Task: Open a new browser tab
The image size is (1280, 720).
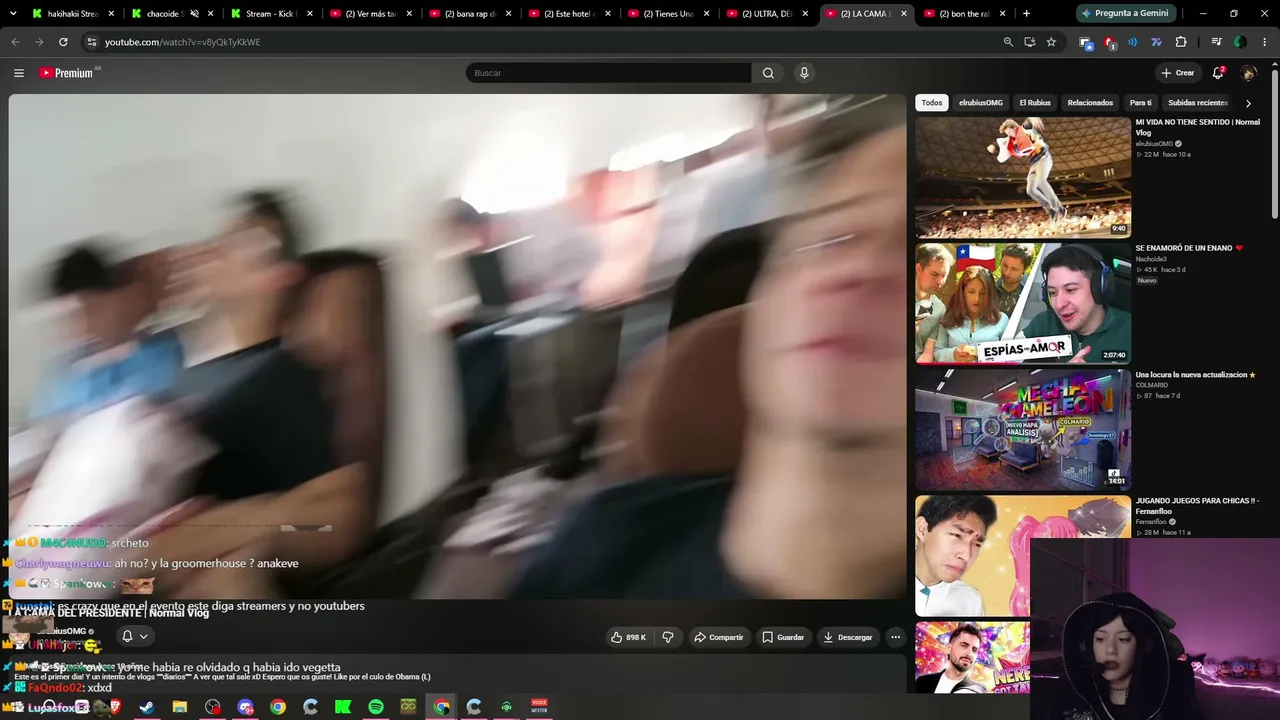Action: 1026,14
